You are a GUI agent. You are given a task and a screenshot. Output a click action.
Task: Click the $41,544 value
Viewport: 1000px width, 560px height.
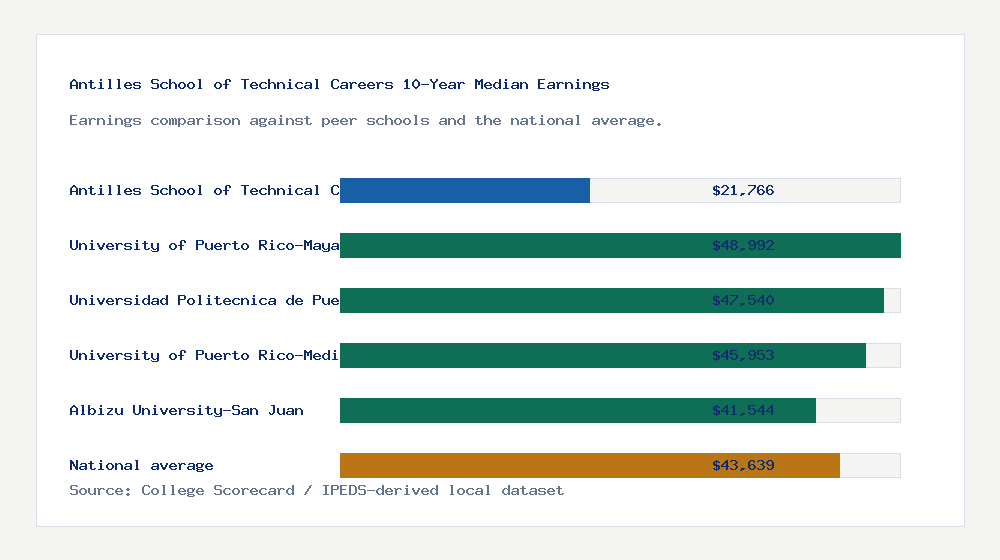pos(743,410)
